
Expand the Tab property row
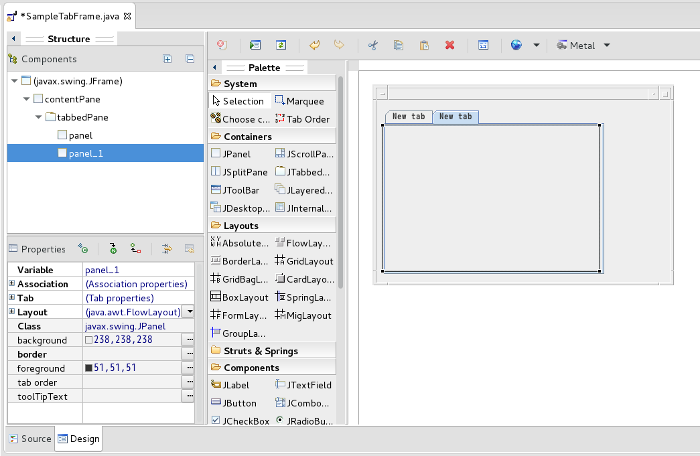click(x=12, y=297)
